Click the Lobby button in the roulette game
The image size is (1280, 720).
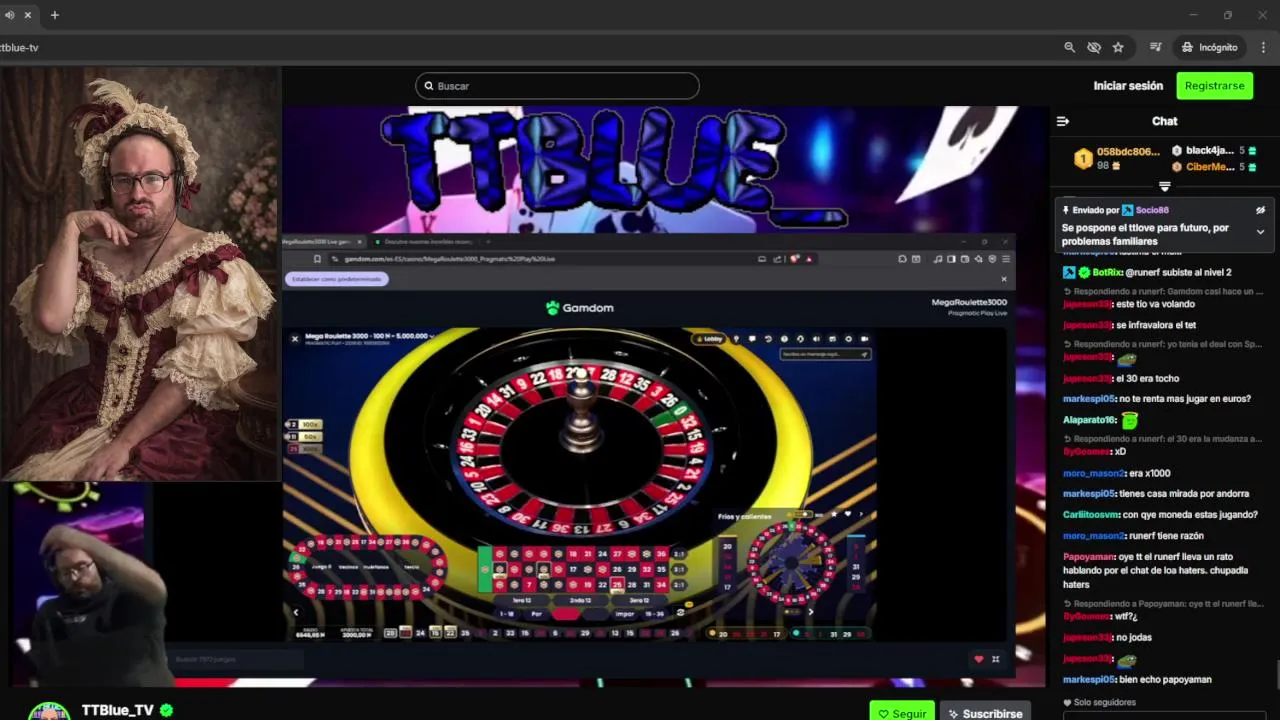pyautogui.click(x=710, y=339)
